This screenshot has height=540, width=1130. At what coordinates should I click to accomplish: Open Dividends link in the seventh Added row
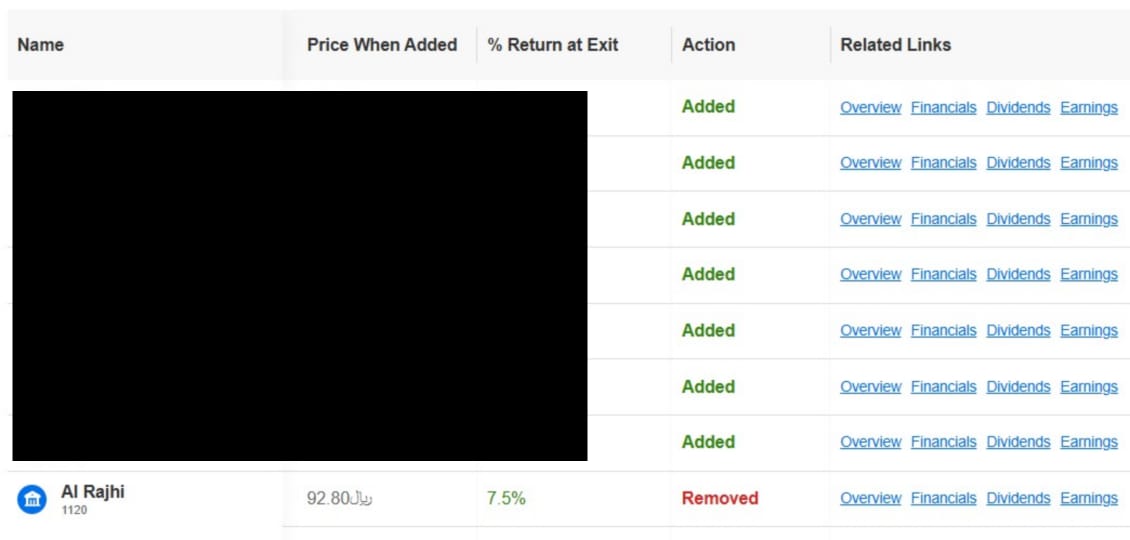coord(1018,442)
